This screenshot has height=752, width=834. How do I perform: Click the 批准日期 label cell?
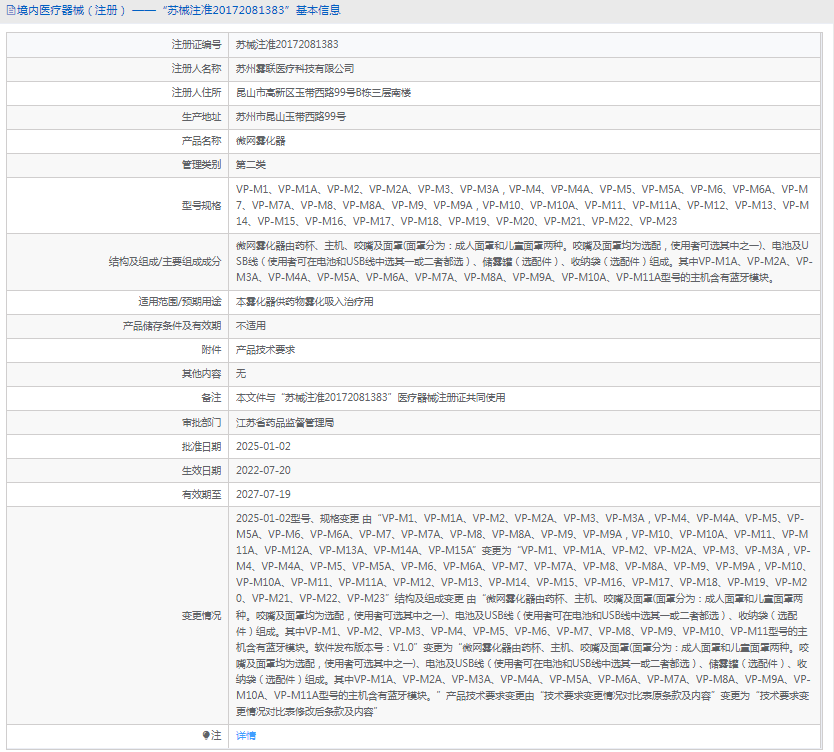[118, 446]
